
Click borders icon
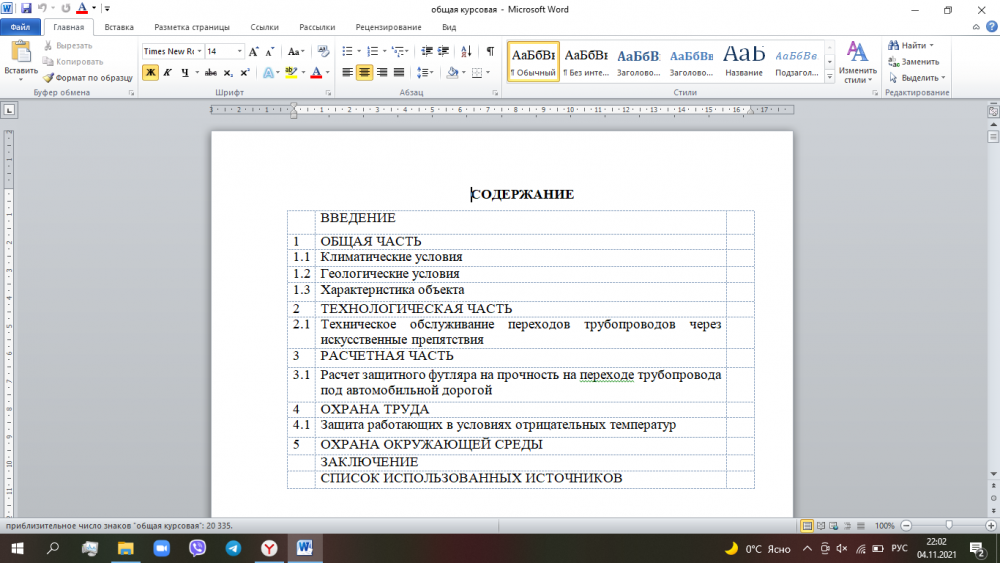pos(476,73)
